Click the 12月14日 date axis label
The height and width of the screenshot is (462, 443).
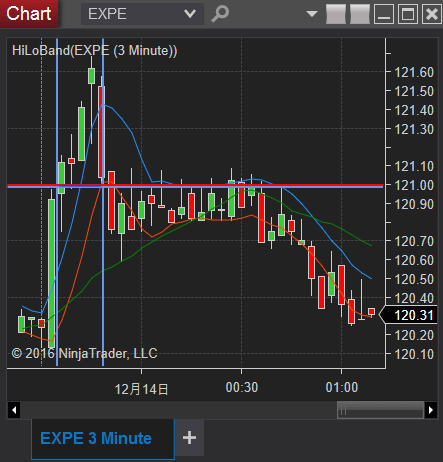(141, 389)
